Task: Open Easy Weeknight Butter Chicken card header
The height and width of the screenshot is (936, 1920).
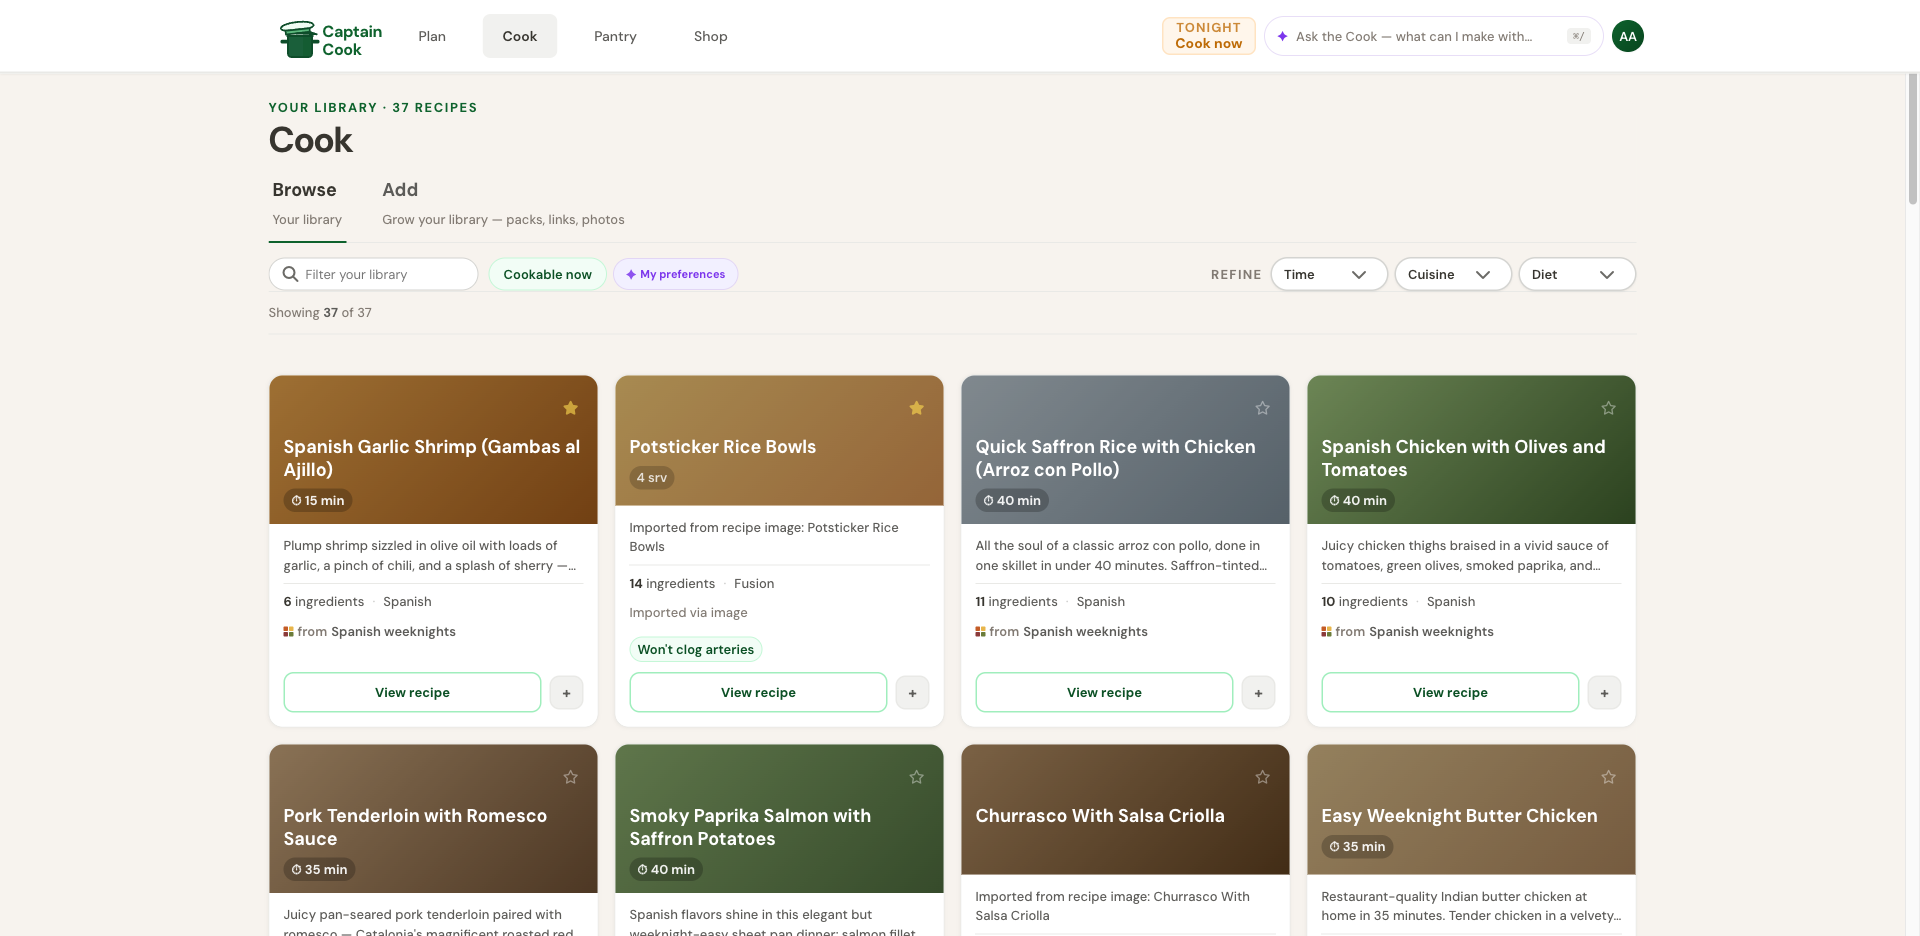Action: coord(1471,809)
